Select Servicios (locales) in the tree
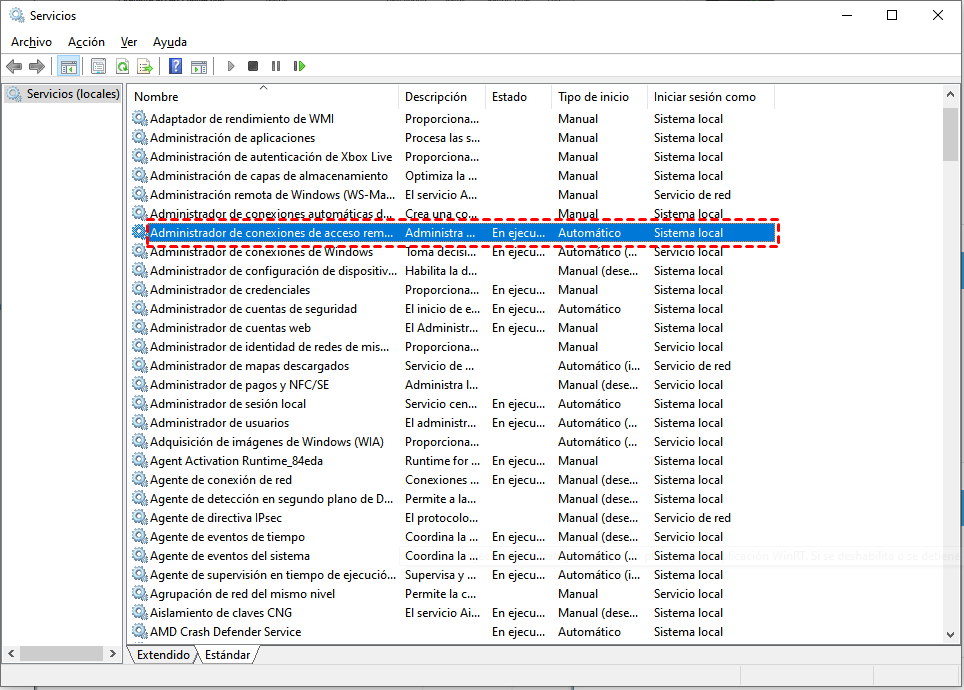Viewport: 964px width, 690px height. tap(62, 93)
